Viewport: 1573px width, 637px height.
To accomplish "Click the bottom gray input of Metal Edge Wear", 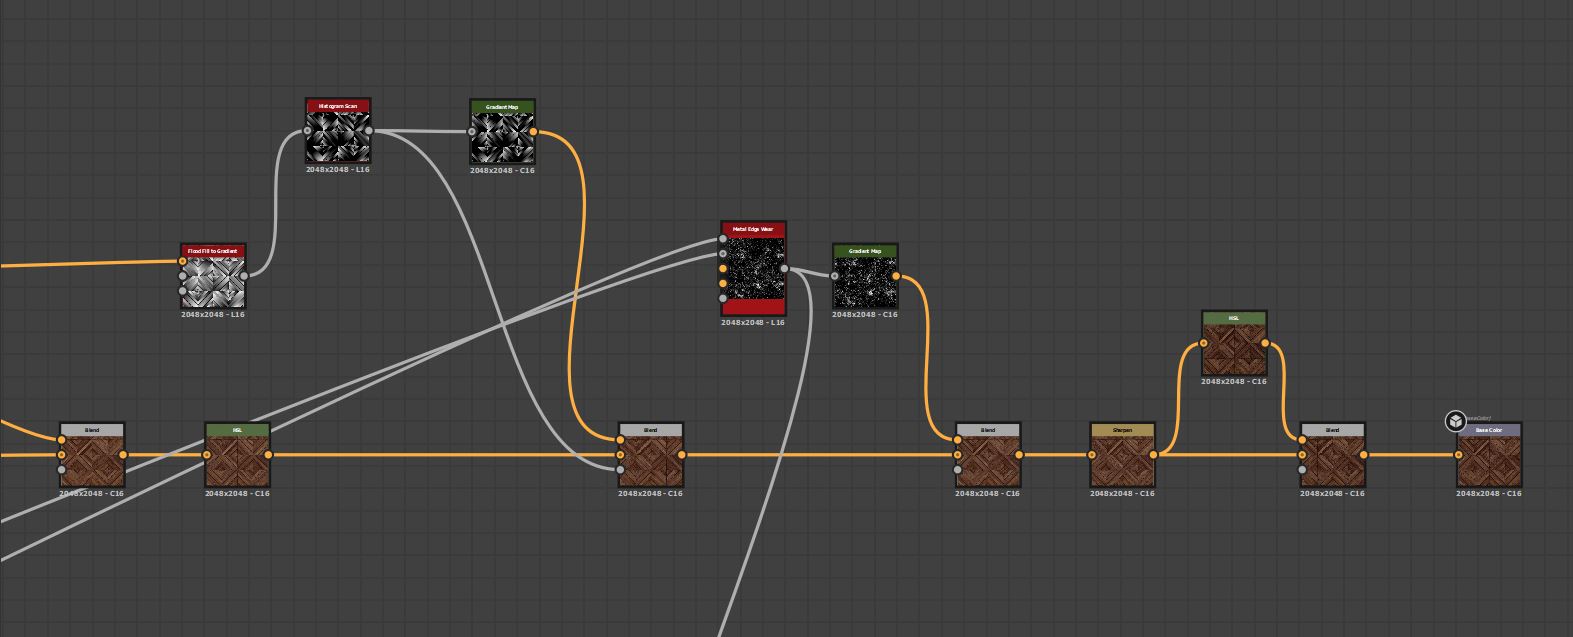I will pyautogui.click(x=723, y=298).
